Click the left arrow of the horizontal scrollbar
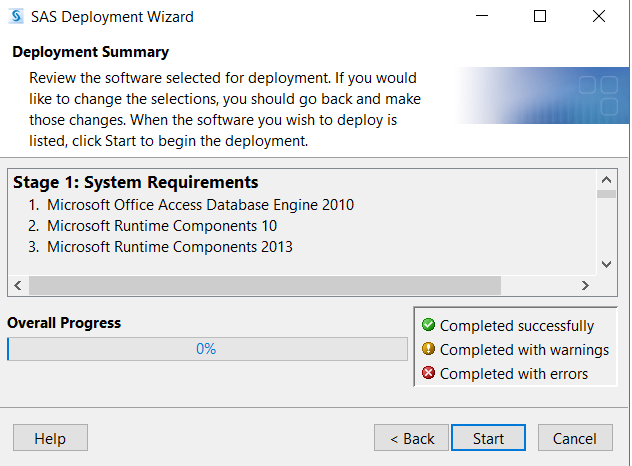The height and width of the screenshot is (466, 632). tap(18, 285)
